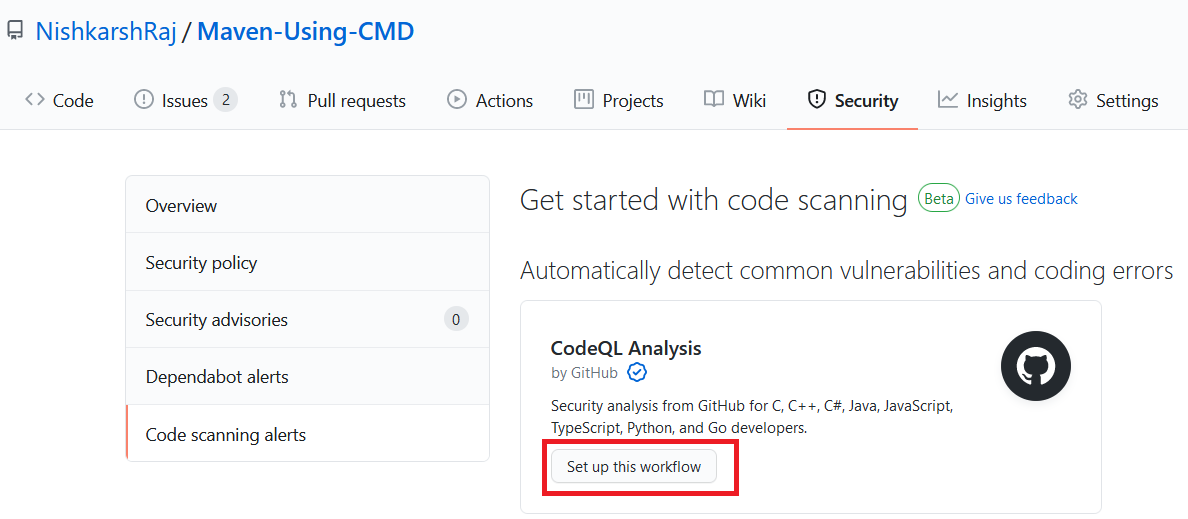Open Dependabot alerts in the sidebar

pos(217,377)
